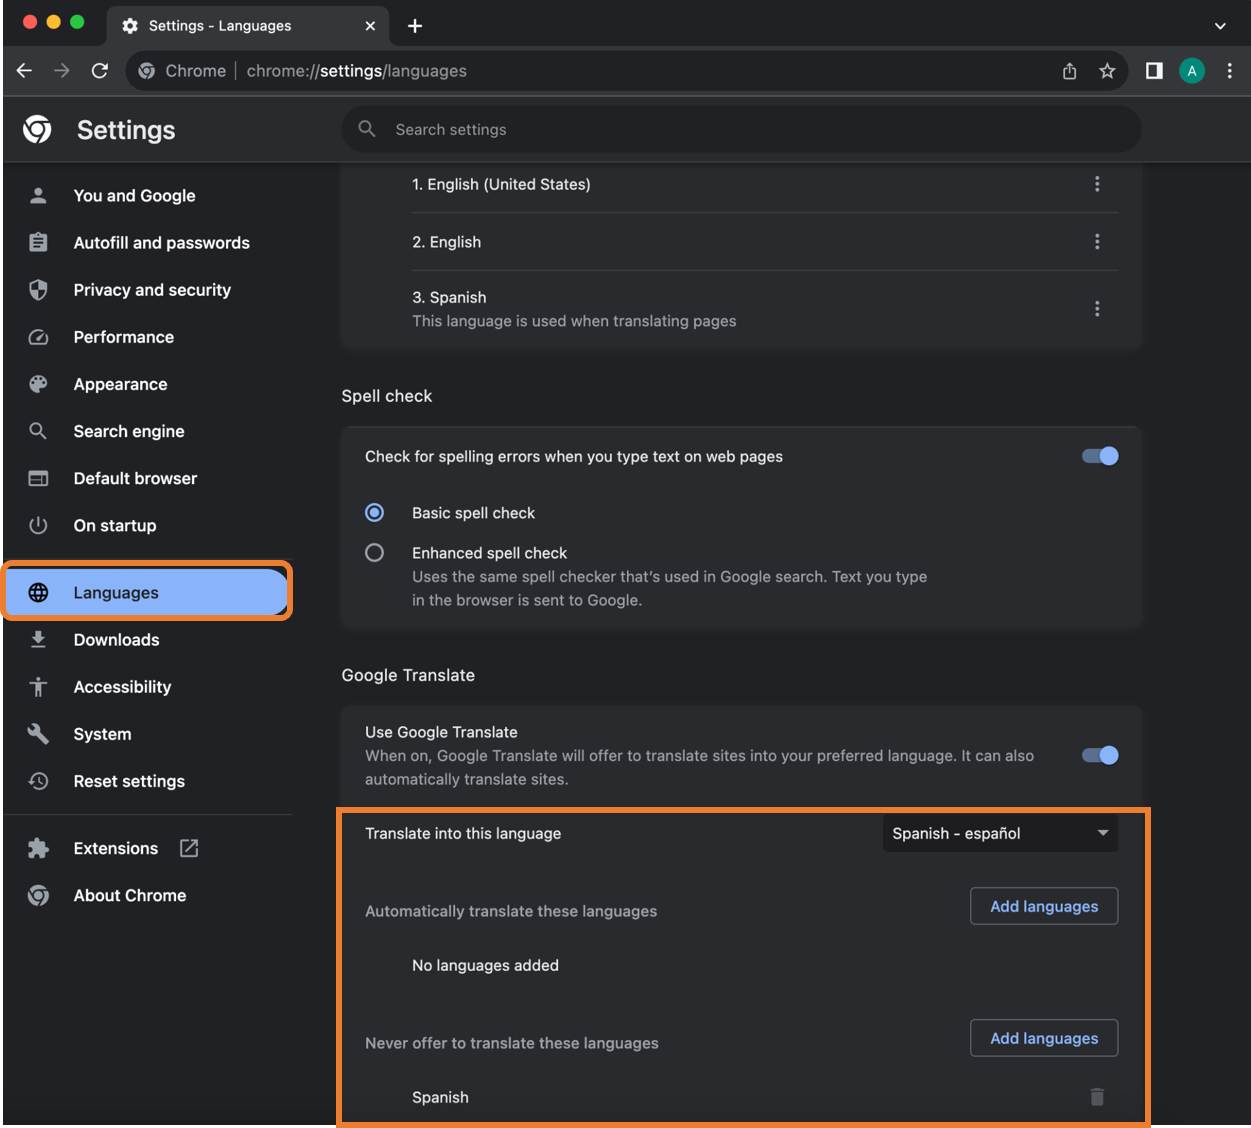Click the 'Google Translate' section heading
Image resolution: width=1251 pixels, height=1128 pixels.
[x=408, y=675]
